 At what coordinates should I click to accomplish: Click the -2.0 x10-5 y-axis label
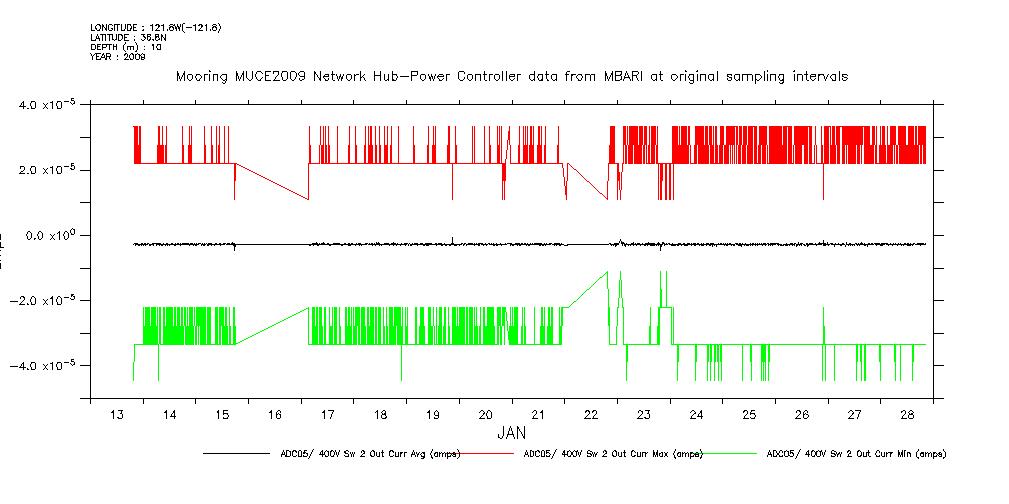tap(48, 301)
